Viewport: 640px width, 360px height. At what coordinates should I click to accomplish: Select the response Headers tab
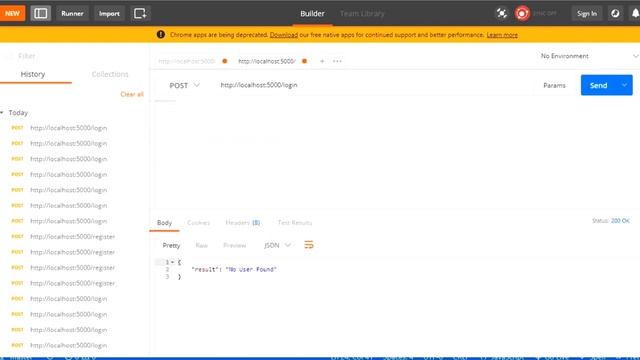[242, 223]
